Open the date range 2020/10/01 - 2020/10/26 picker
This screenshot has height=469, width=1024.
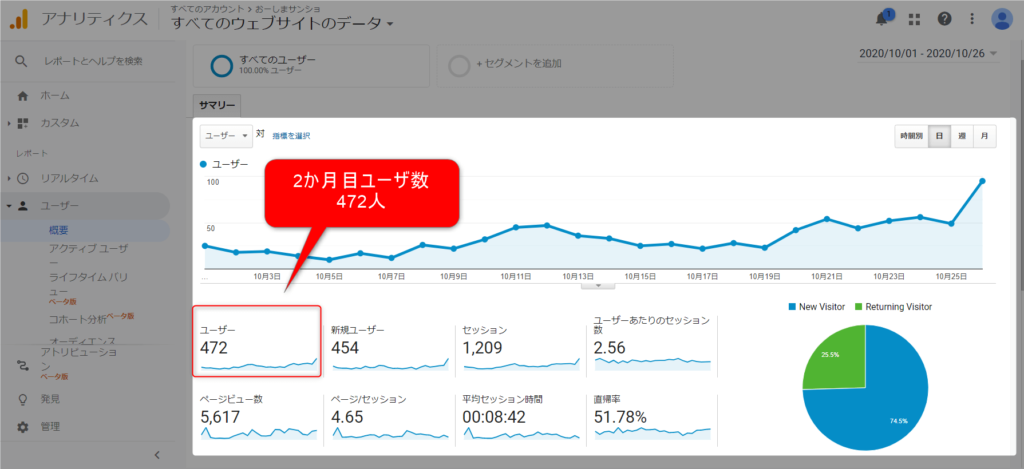[x=928, y=54]
